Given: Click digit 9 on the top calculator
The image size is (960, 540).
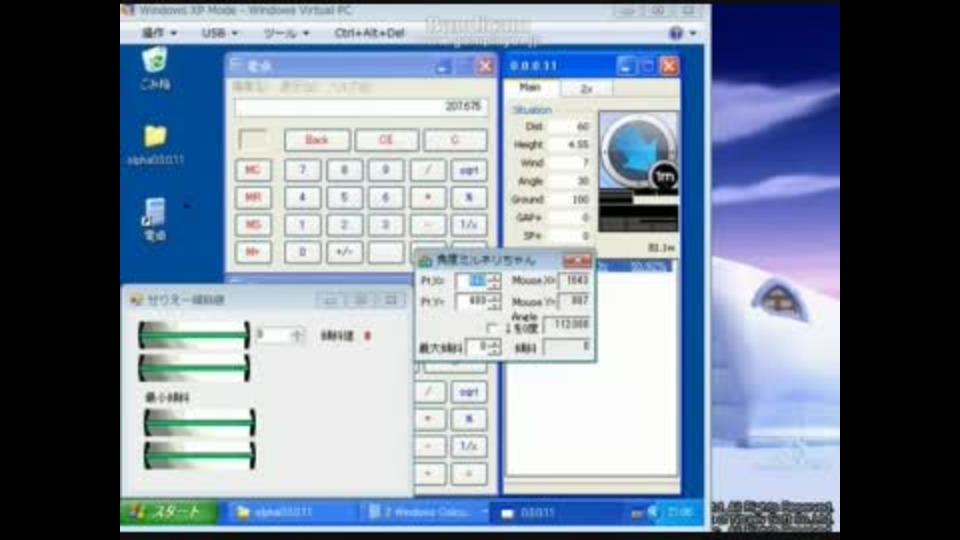Looking at the screenshot, I should pos(386,170).
